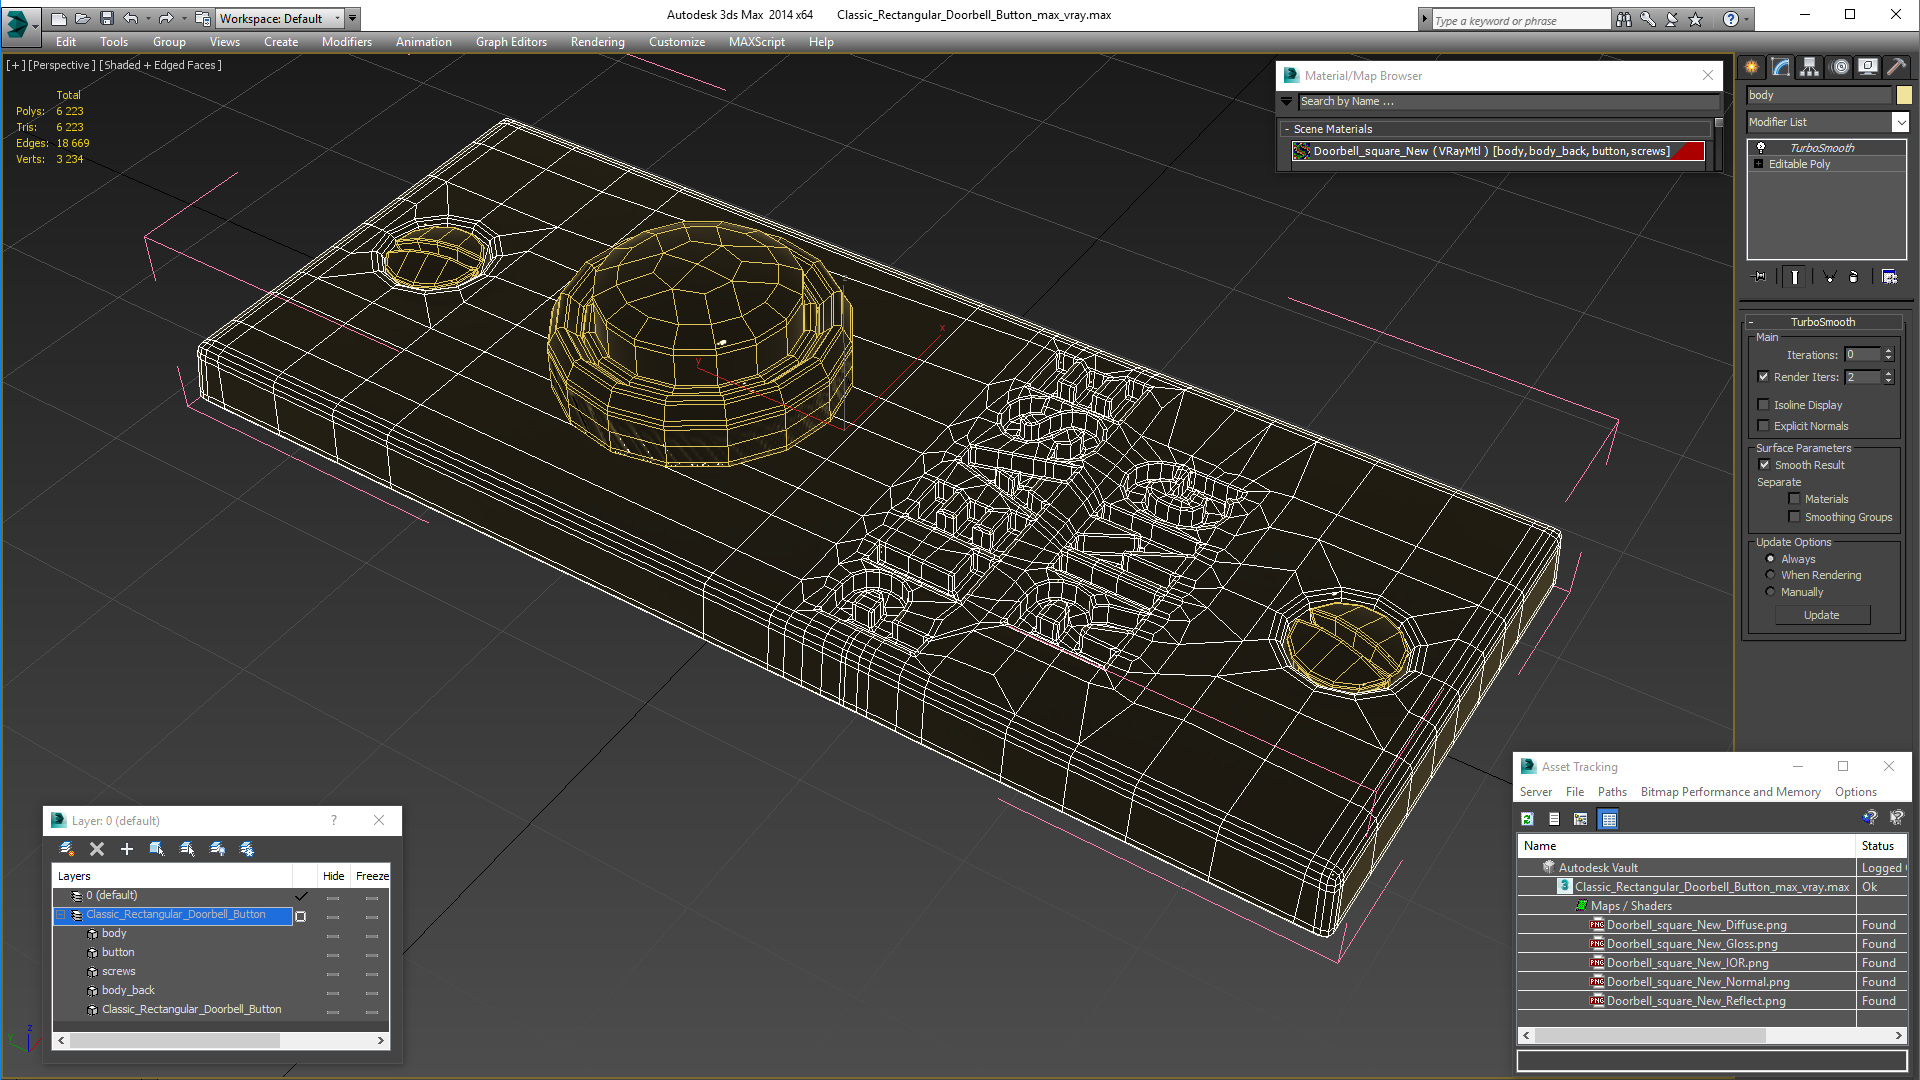The image size is (1920, 1080).
Task: Click refresh icon in Asset Tracking
Action: pyautogui.click(x=1527, y=819)
